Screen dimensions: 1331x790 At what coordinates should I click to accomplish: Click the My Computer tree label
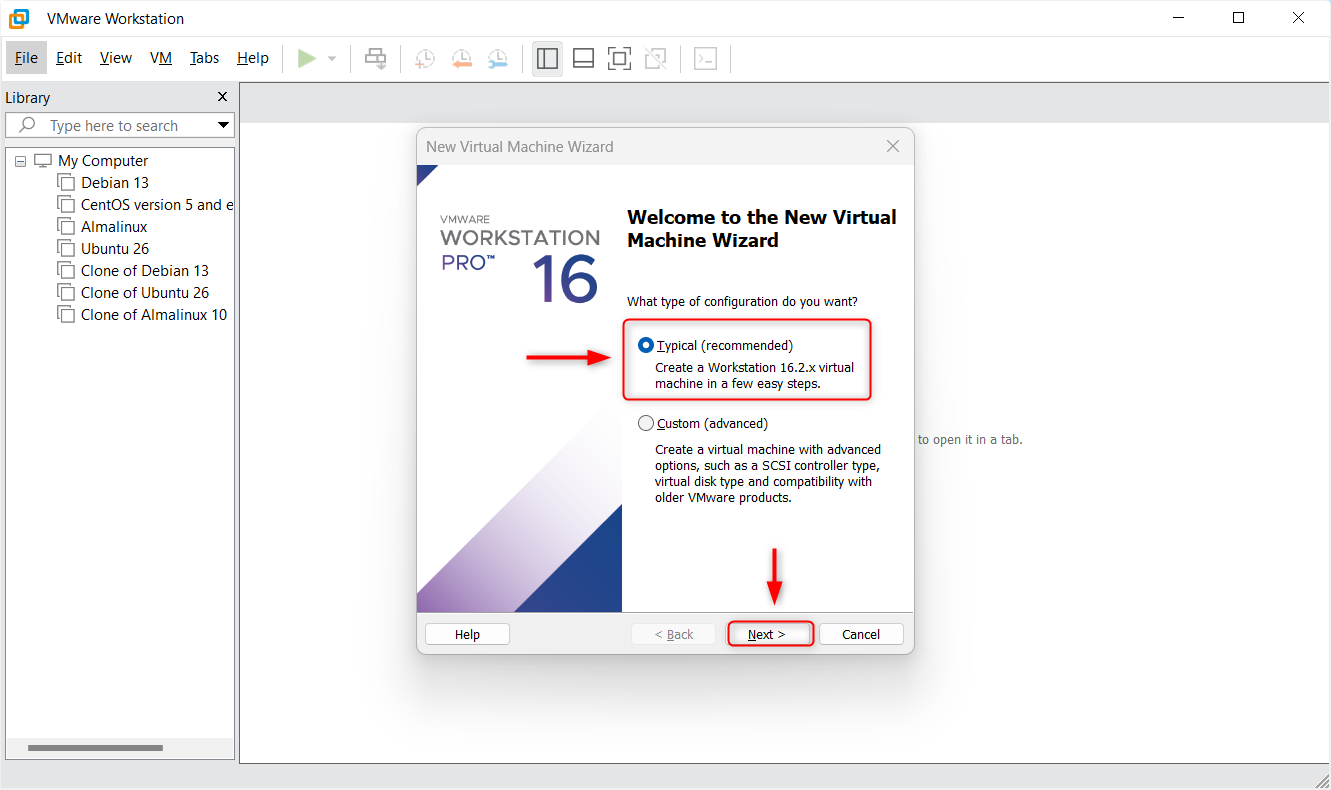[x=103, y=160]
